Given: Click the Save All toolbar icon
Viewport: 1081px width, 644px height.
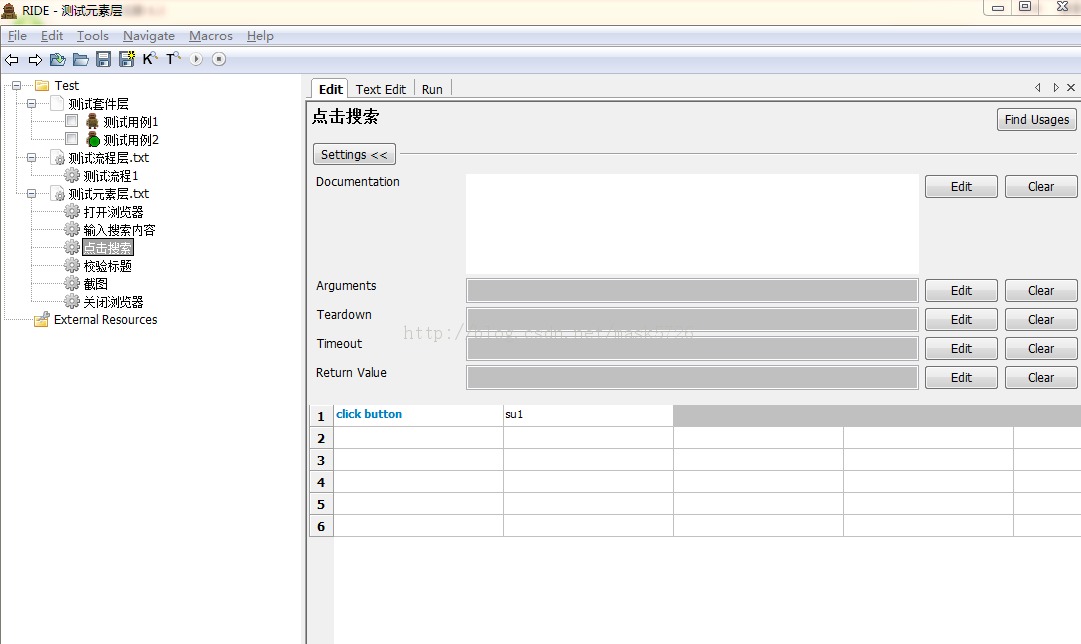Looking at the screenshot, I should pos(127,59).
